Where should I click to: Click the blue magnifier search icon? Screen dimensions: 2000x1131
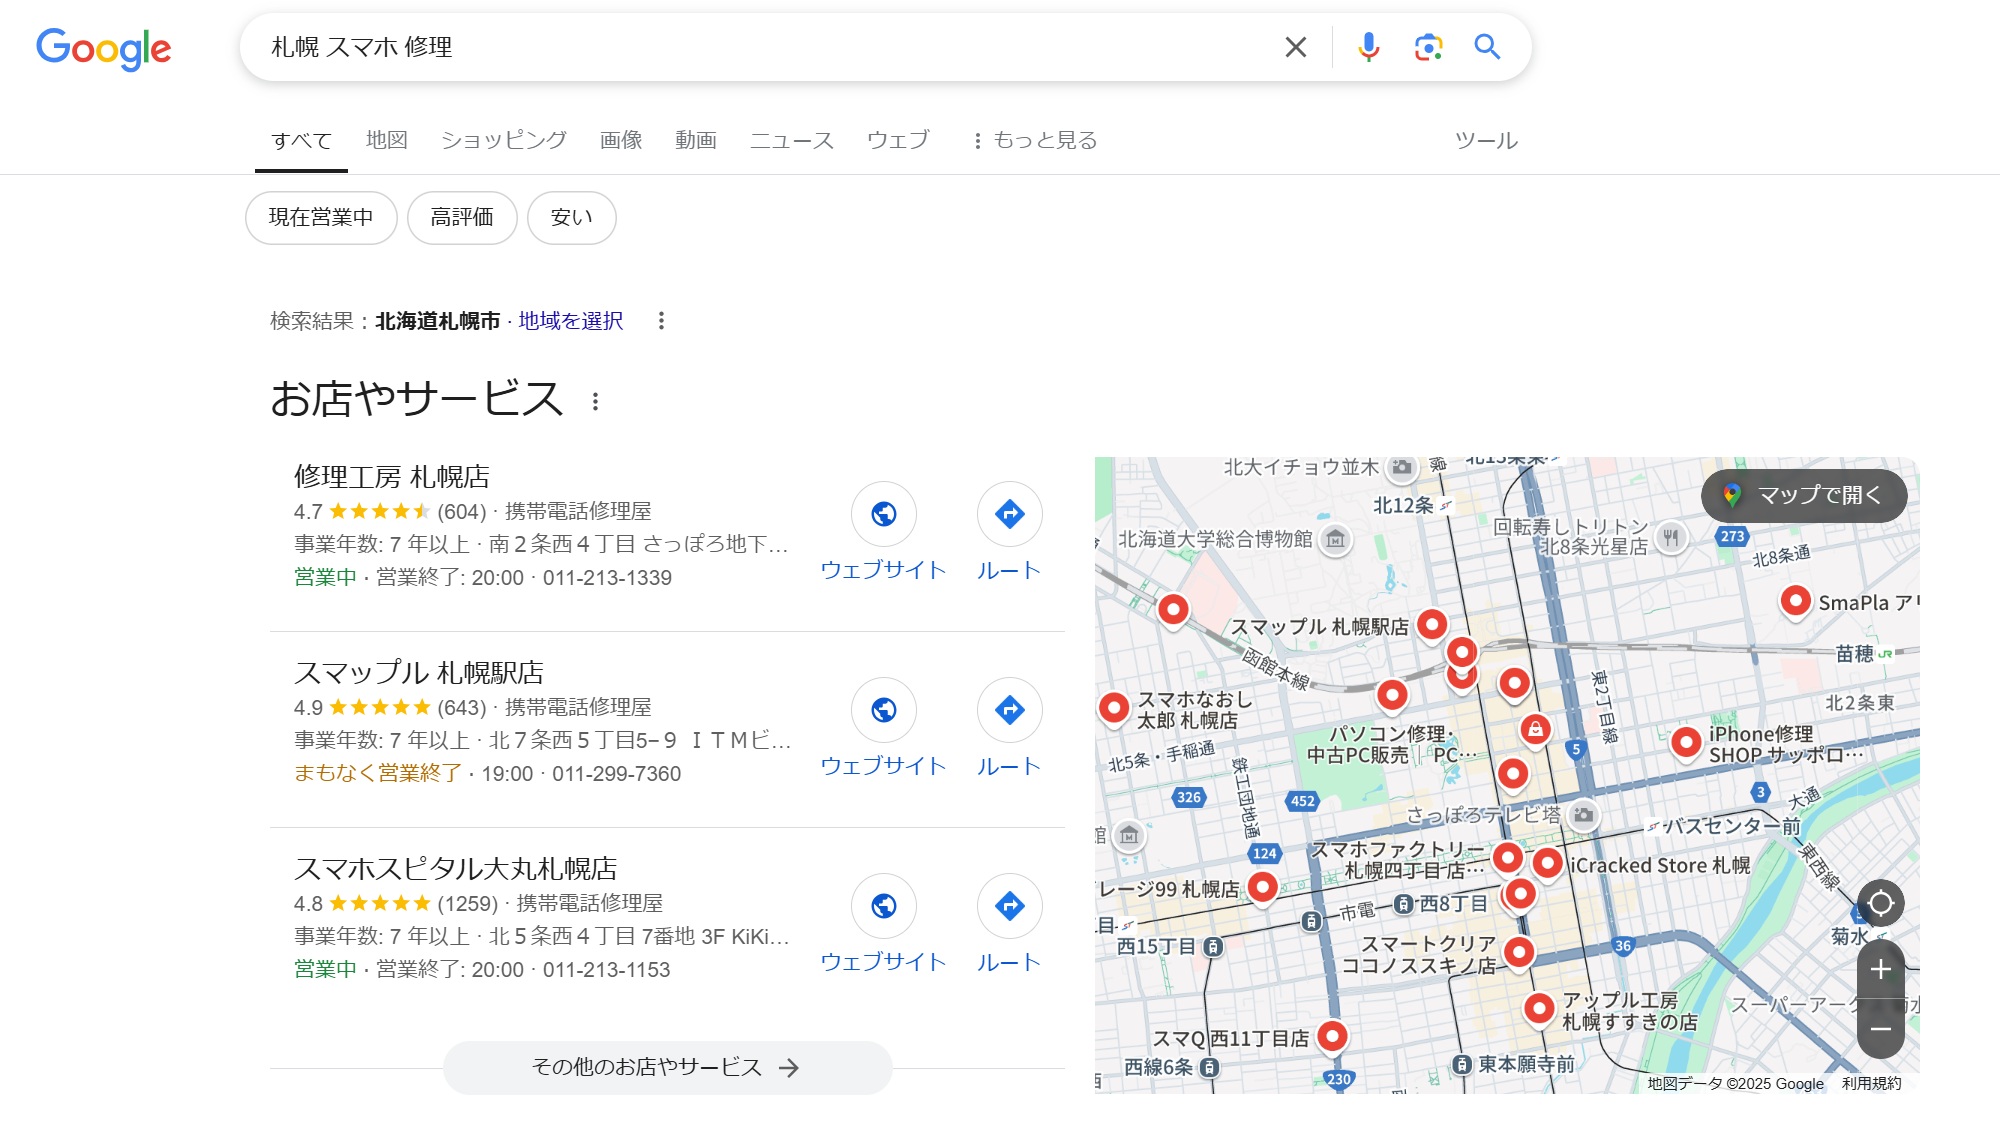pyautogui.click(x=1487, y=47)
